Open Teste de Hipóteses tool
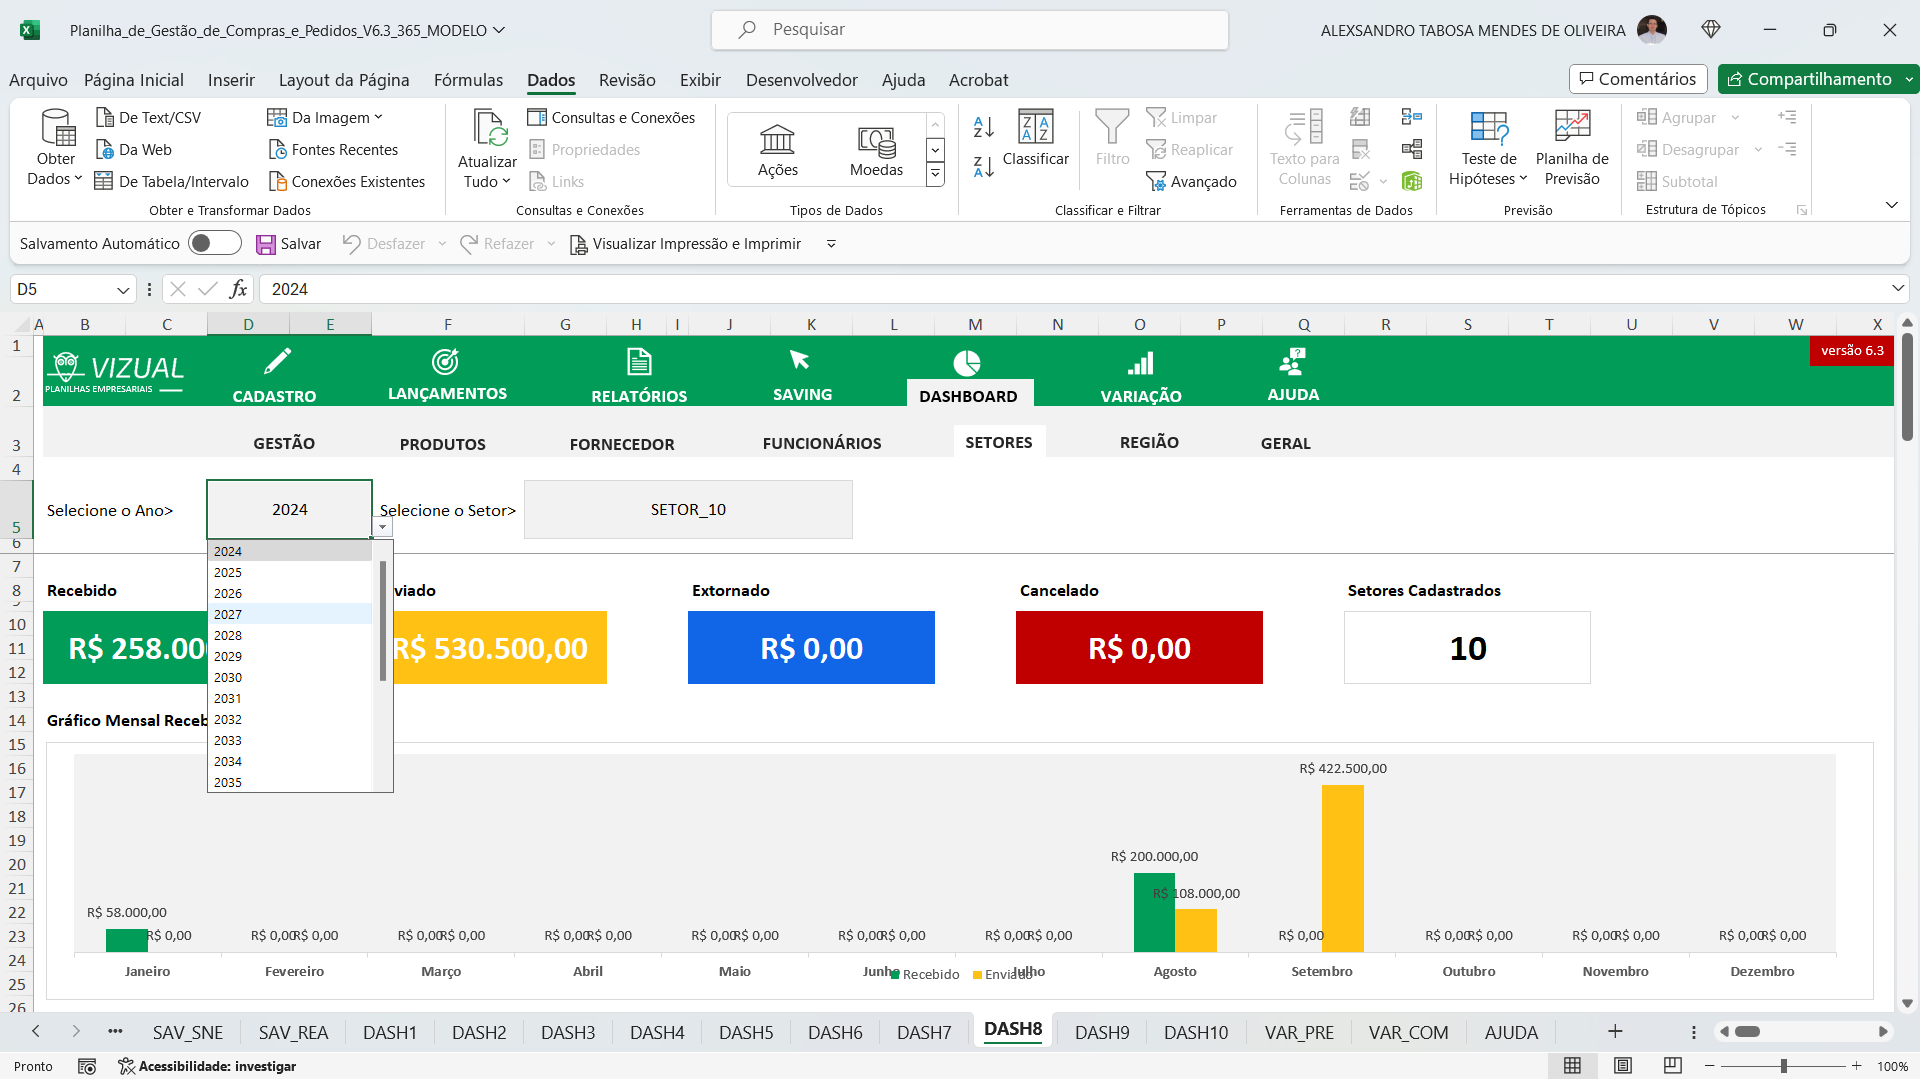 click(x=1488, y=148)
